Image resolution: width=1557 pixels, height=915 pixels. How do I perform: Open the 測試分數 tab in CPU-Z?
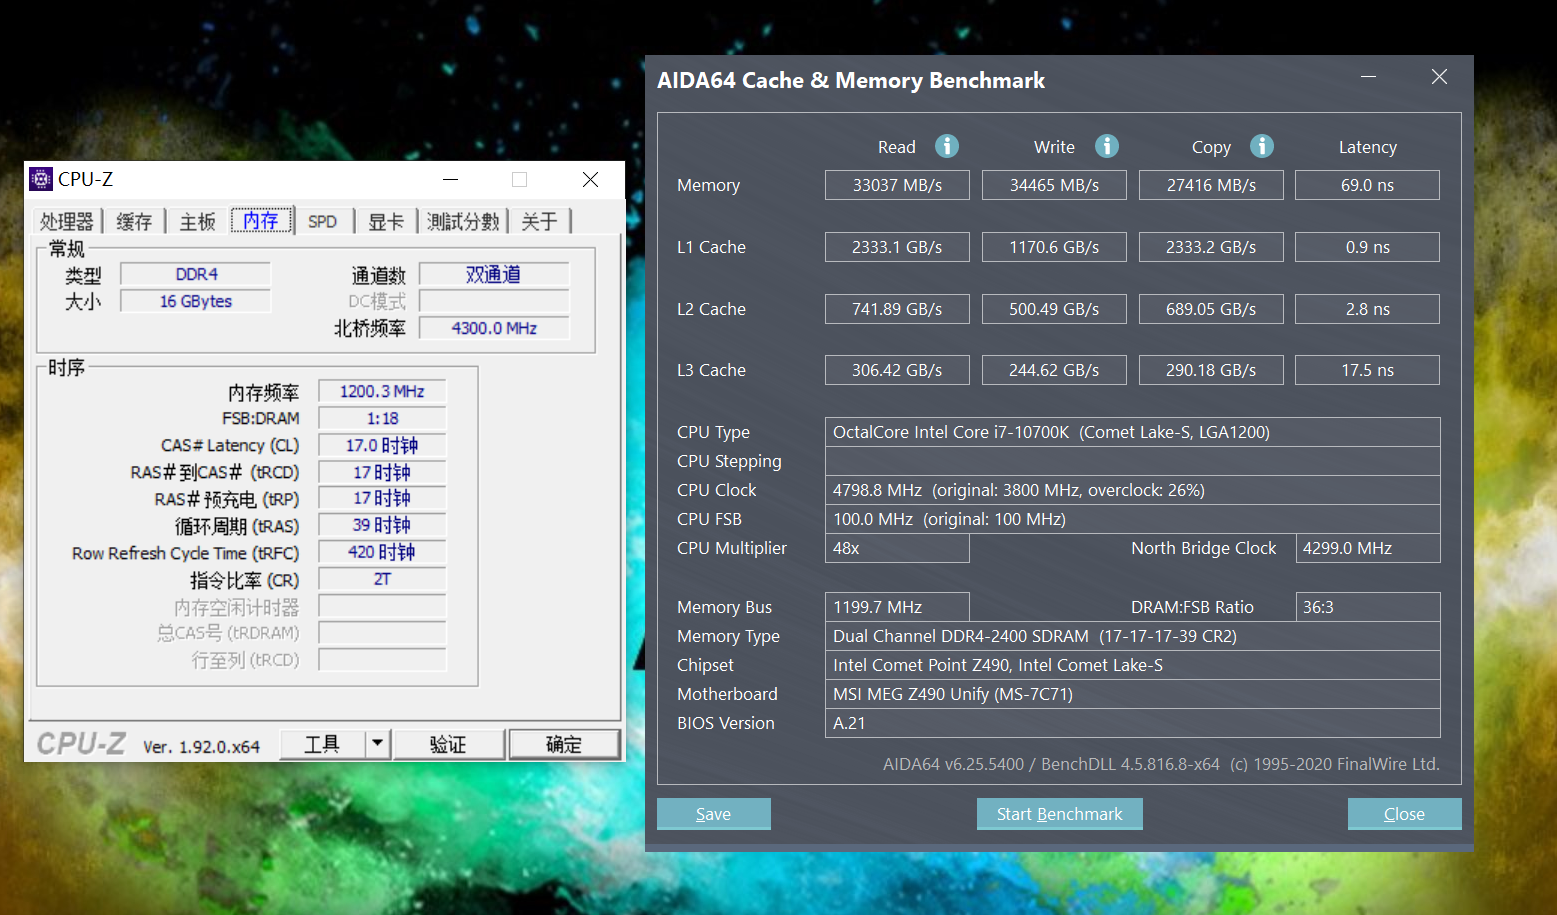pyautogui.click(x=463, y=221)
